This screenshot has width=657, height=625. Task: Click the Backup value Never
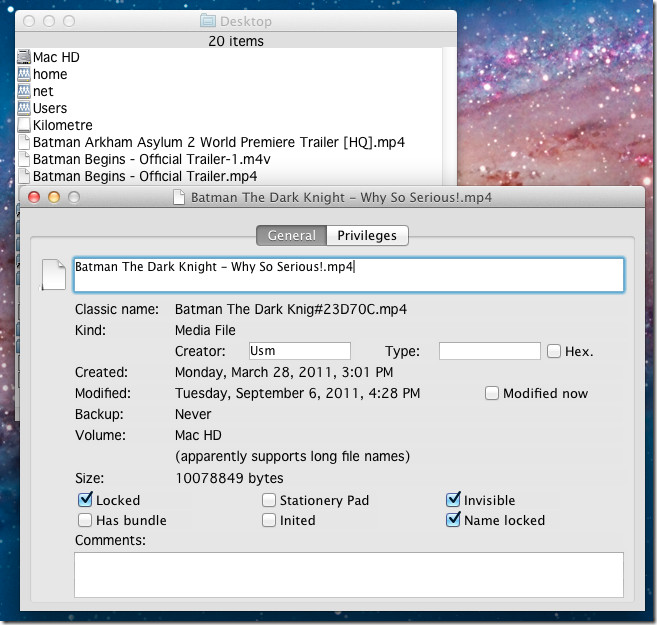(x=193, y=414)
